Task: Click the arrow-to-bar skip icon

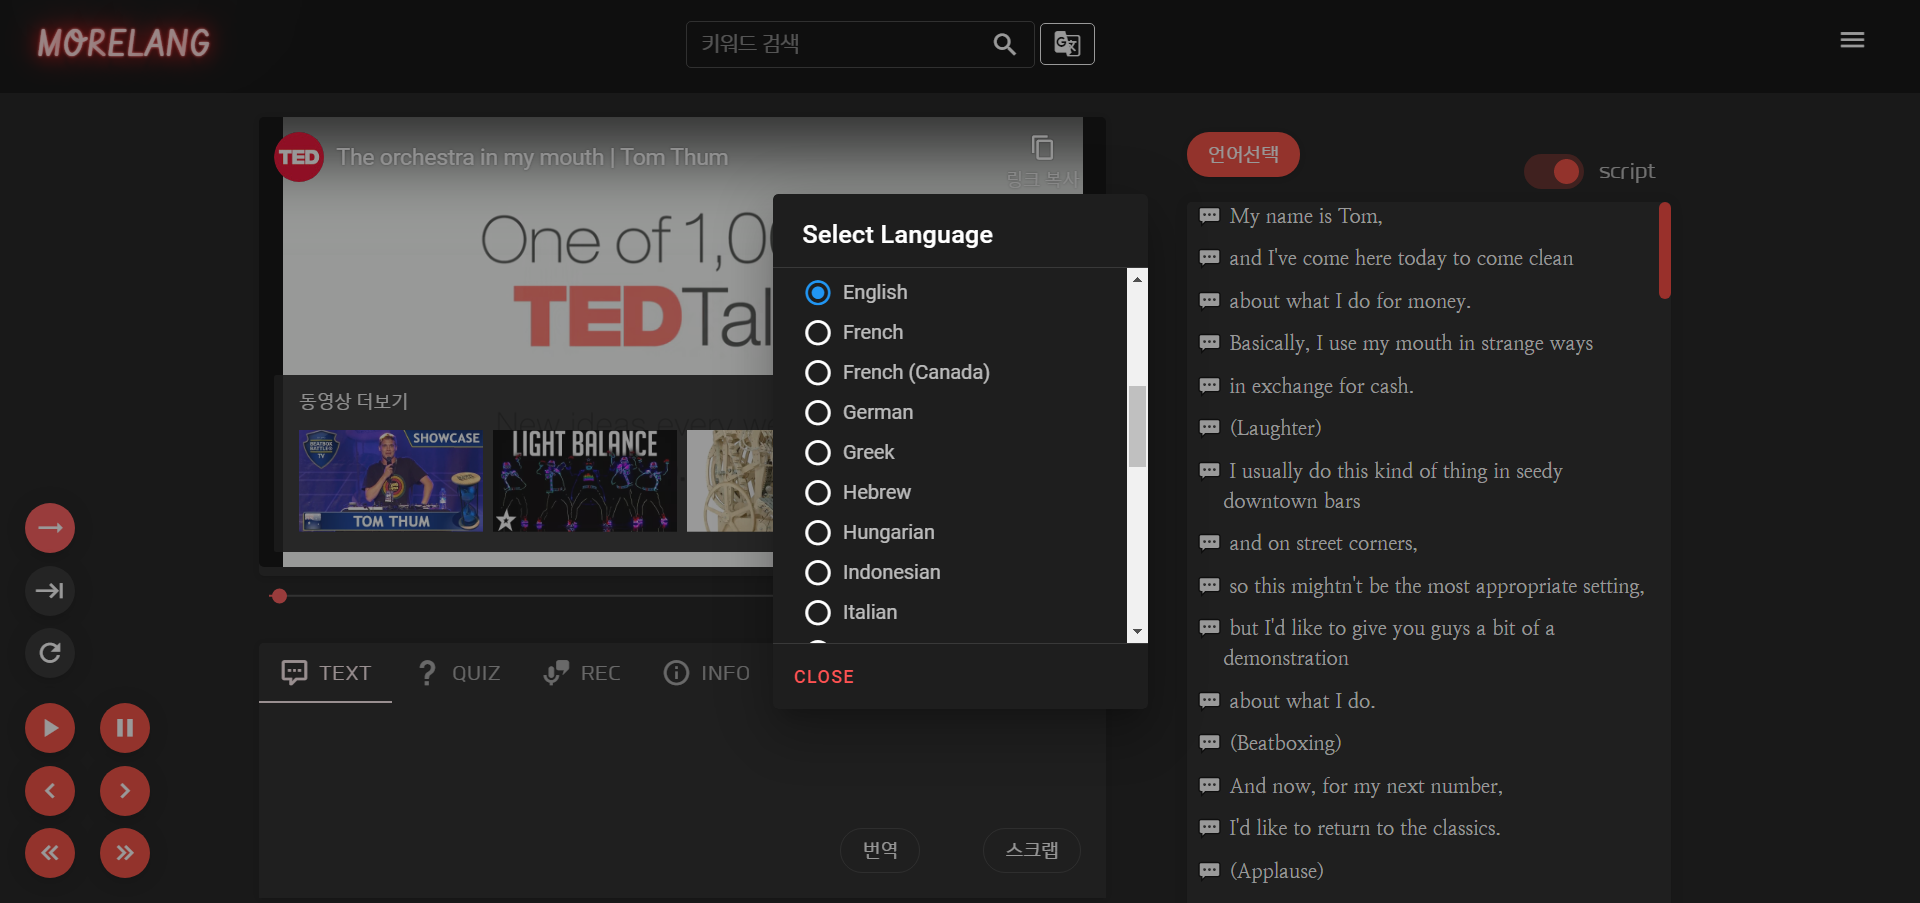Action: pos(50,591)
